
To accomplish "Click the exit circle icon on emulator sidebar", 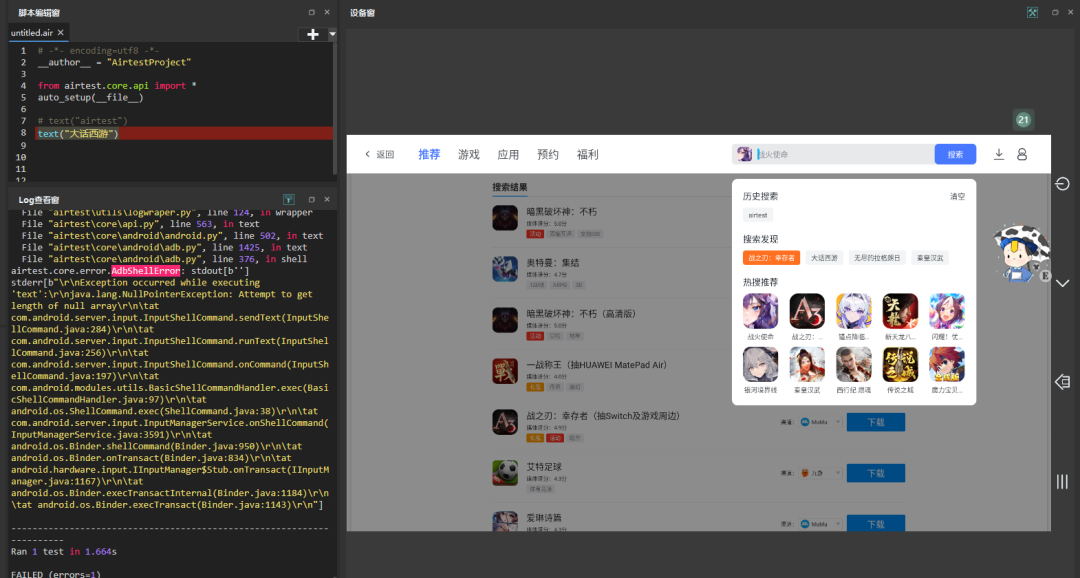I will [1062, 183].
